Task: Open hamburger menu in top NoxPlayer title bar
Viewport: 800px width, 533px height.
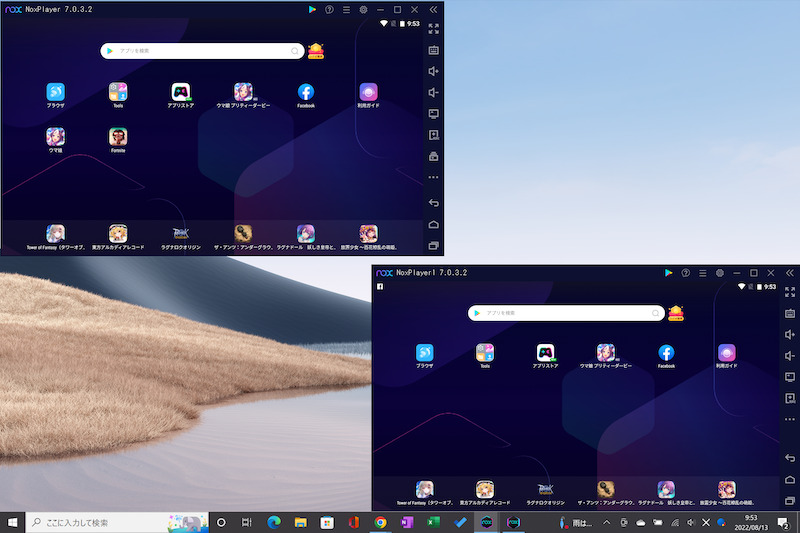Action: point(346,9)
